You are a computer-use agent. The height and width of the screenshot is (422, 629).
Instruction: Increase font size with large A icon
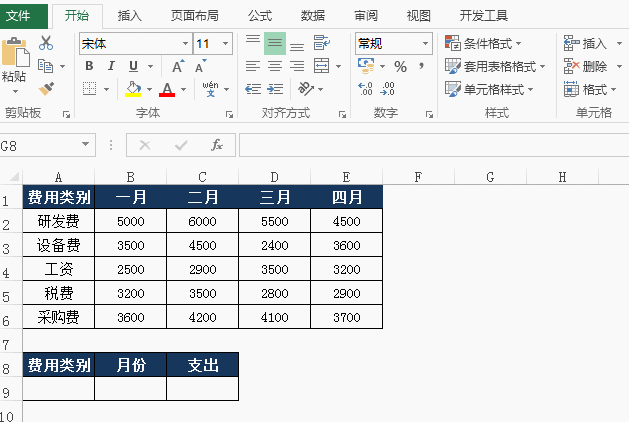point(178,66)
